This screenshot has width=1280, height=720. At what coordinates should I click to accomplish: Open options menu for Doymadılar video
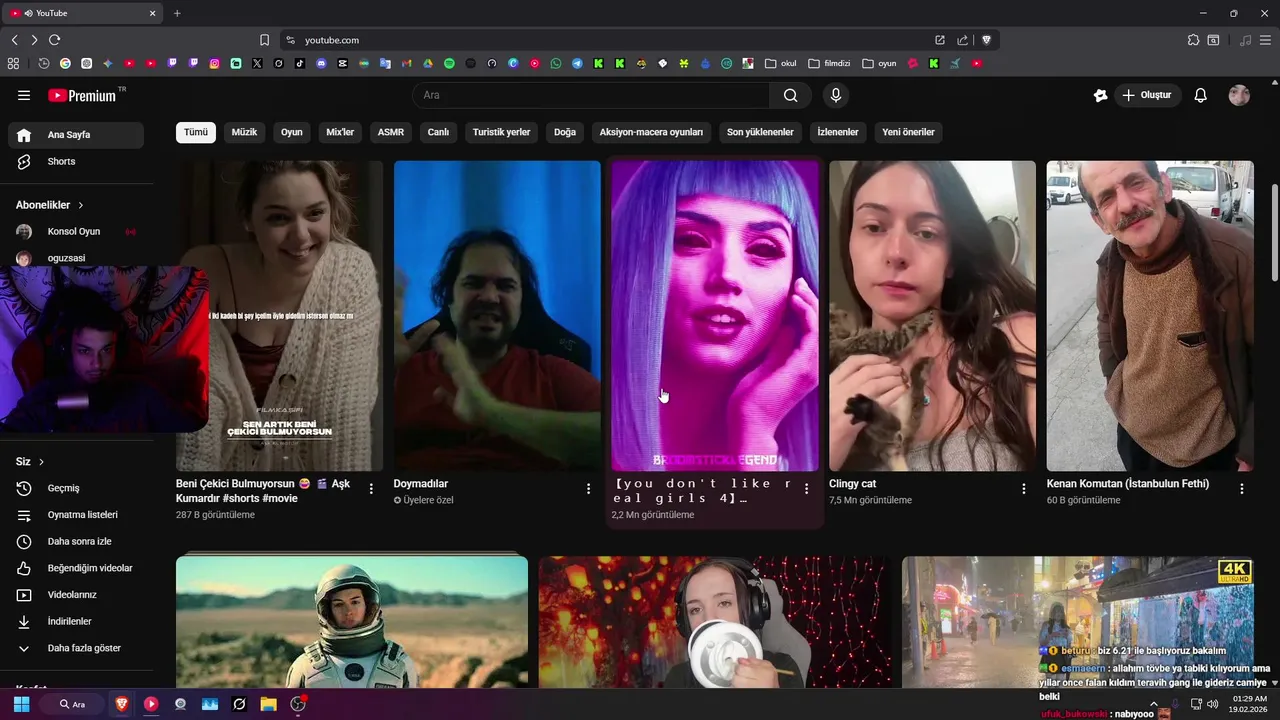pos(588,489)
